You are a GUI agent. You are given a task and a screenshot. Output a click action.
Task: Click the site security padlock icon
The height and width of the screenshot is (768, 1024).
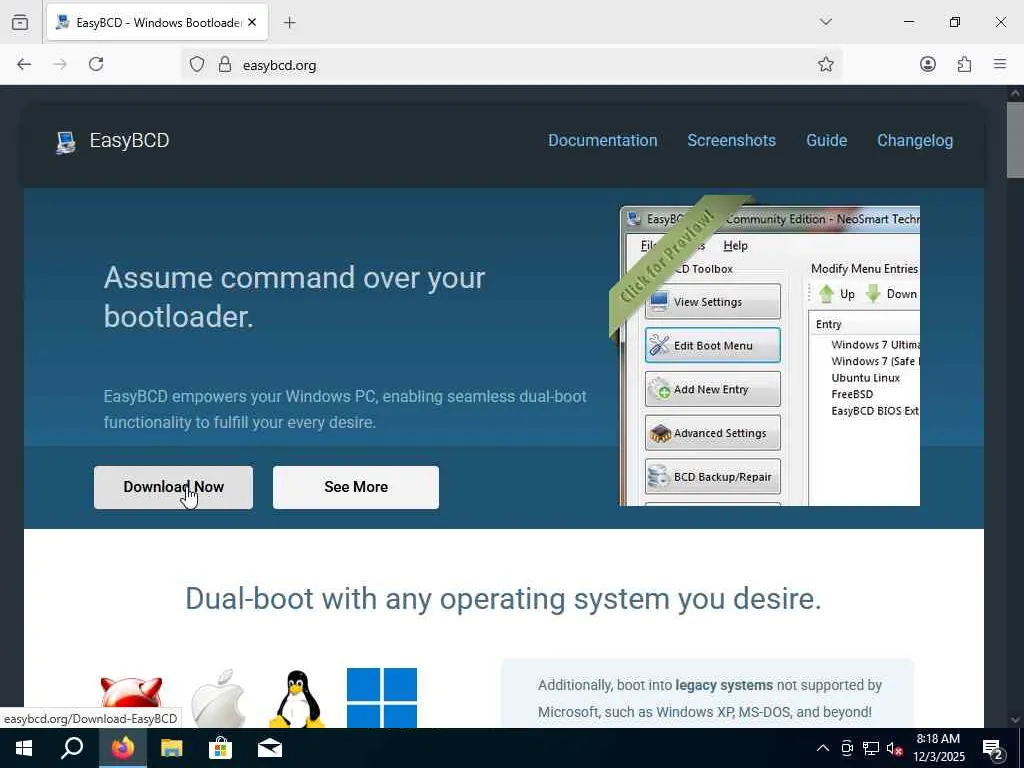(225, 64)
